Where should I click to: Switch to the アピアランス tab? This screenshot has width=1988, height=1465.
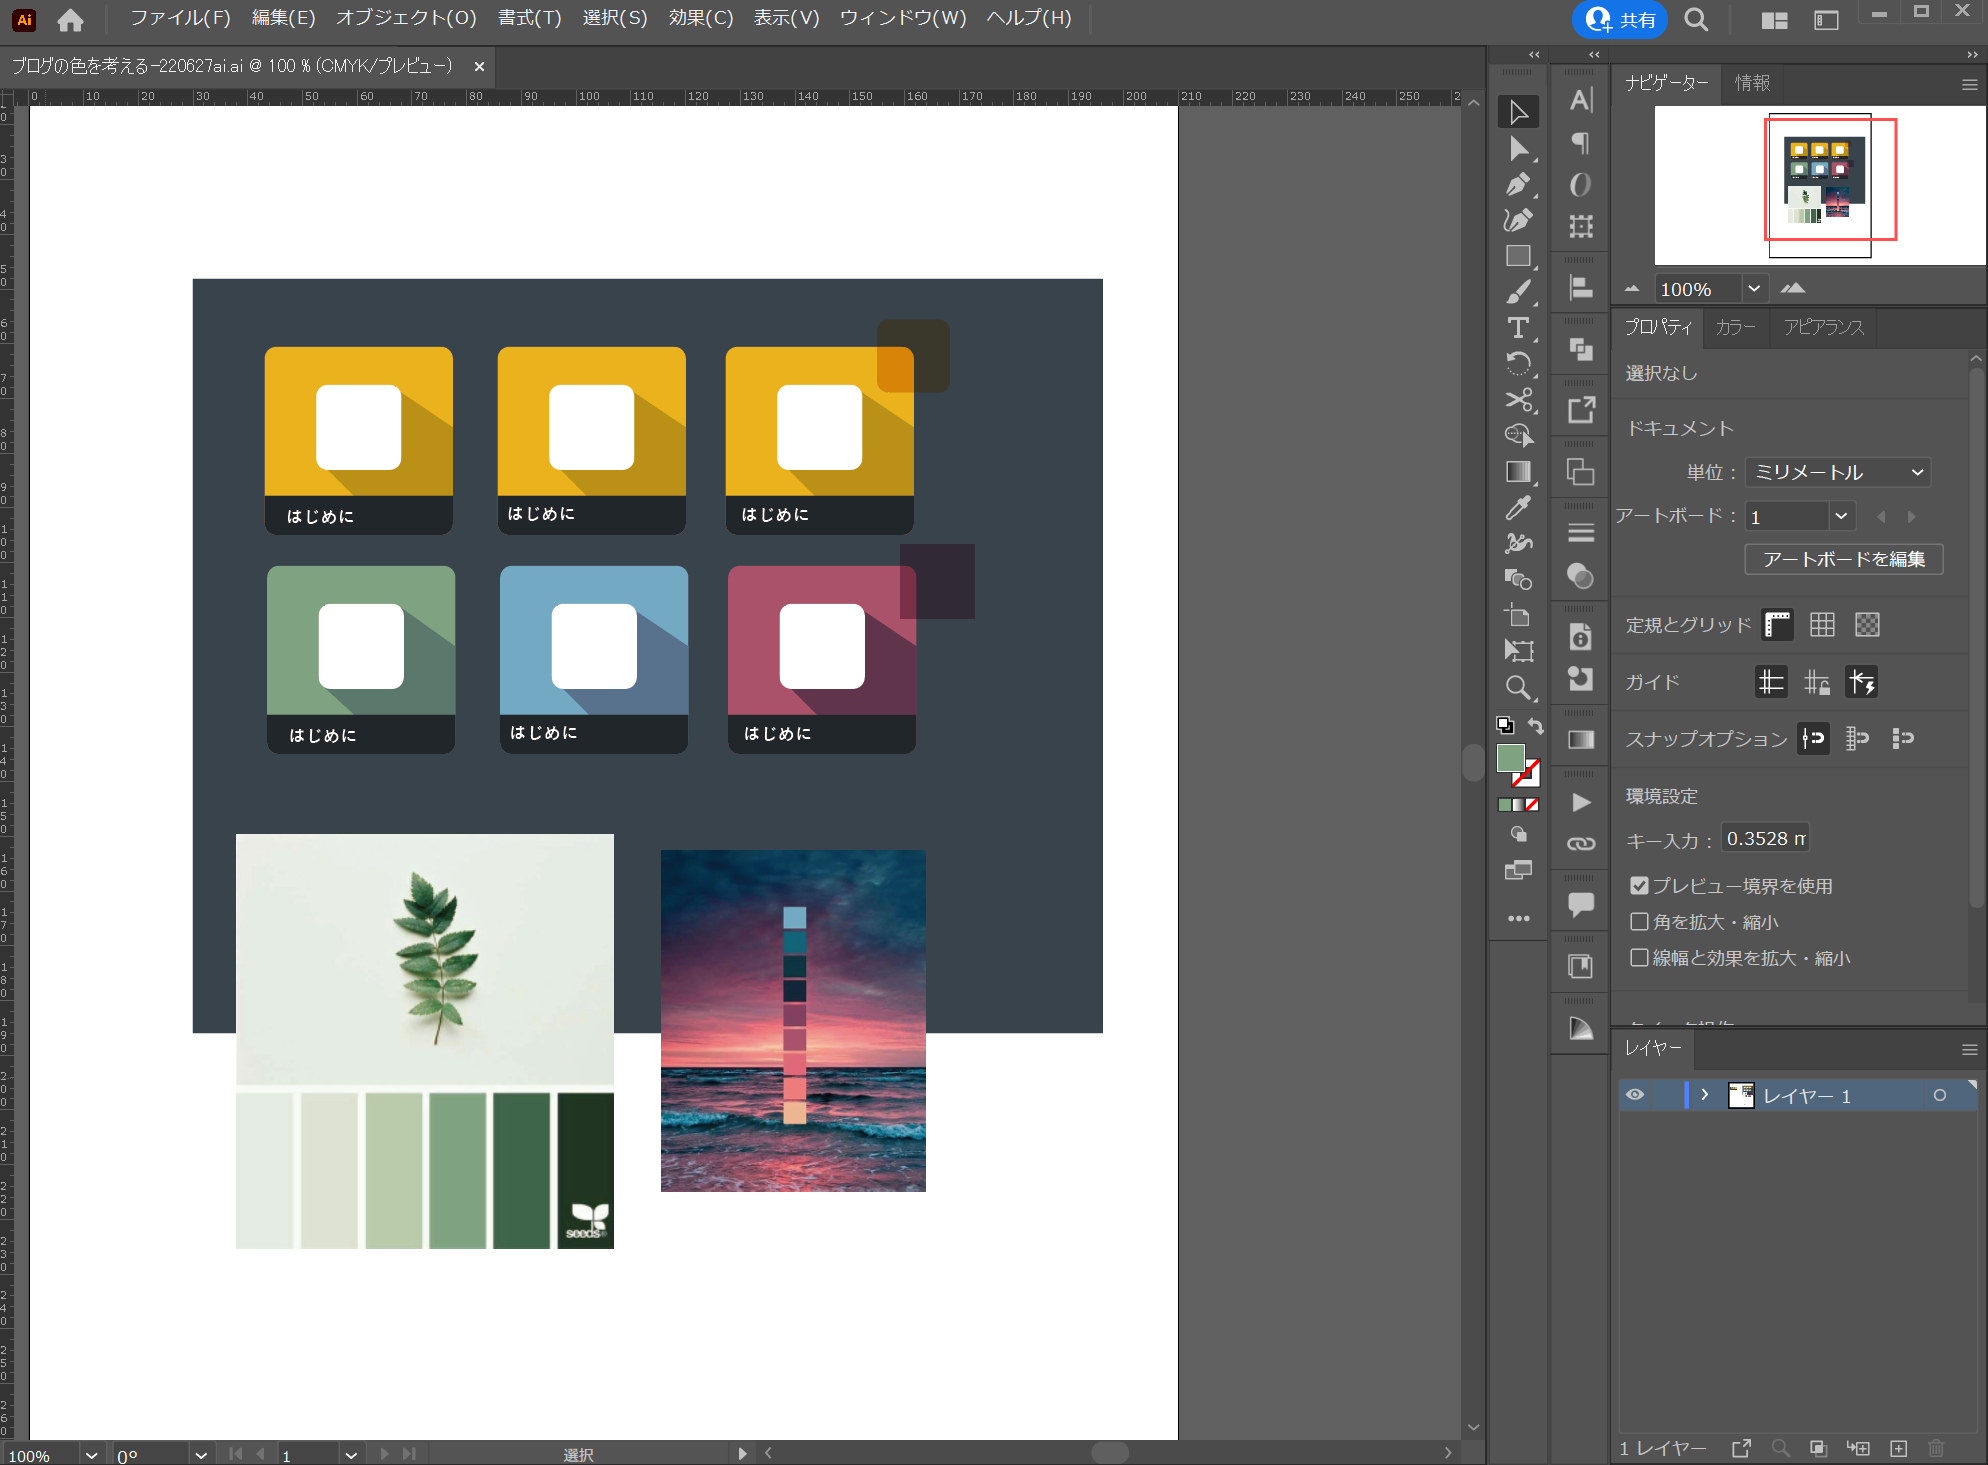1823,328
